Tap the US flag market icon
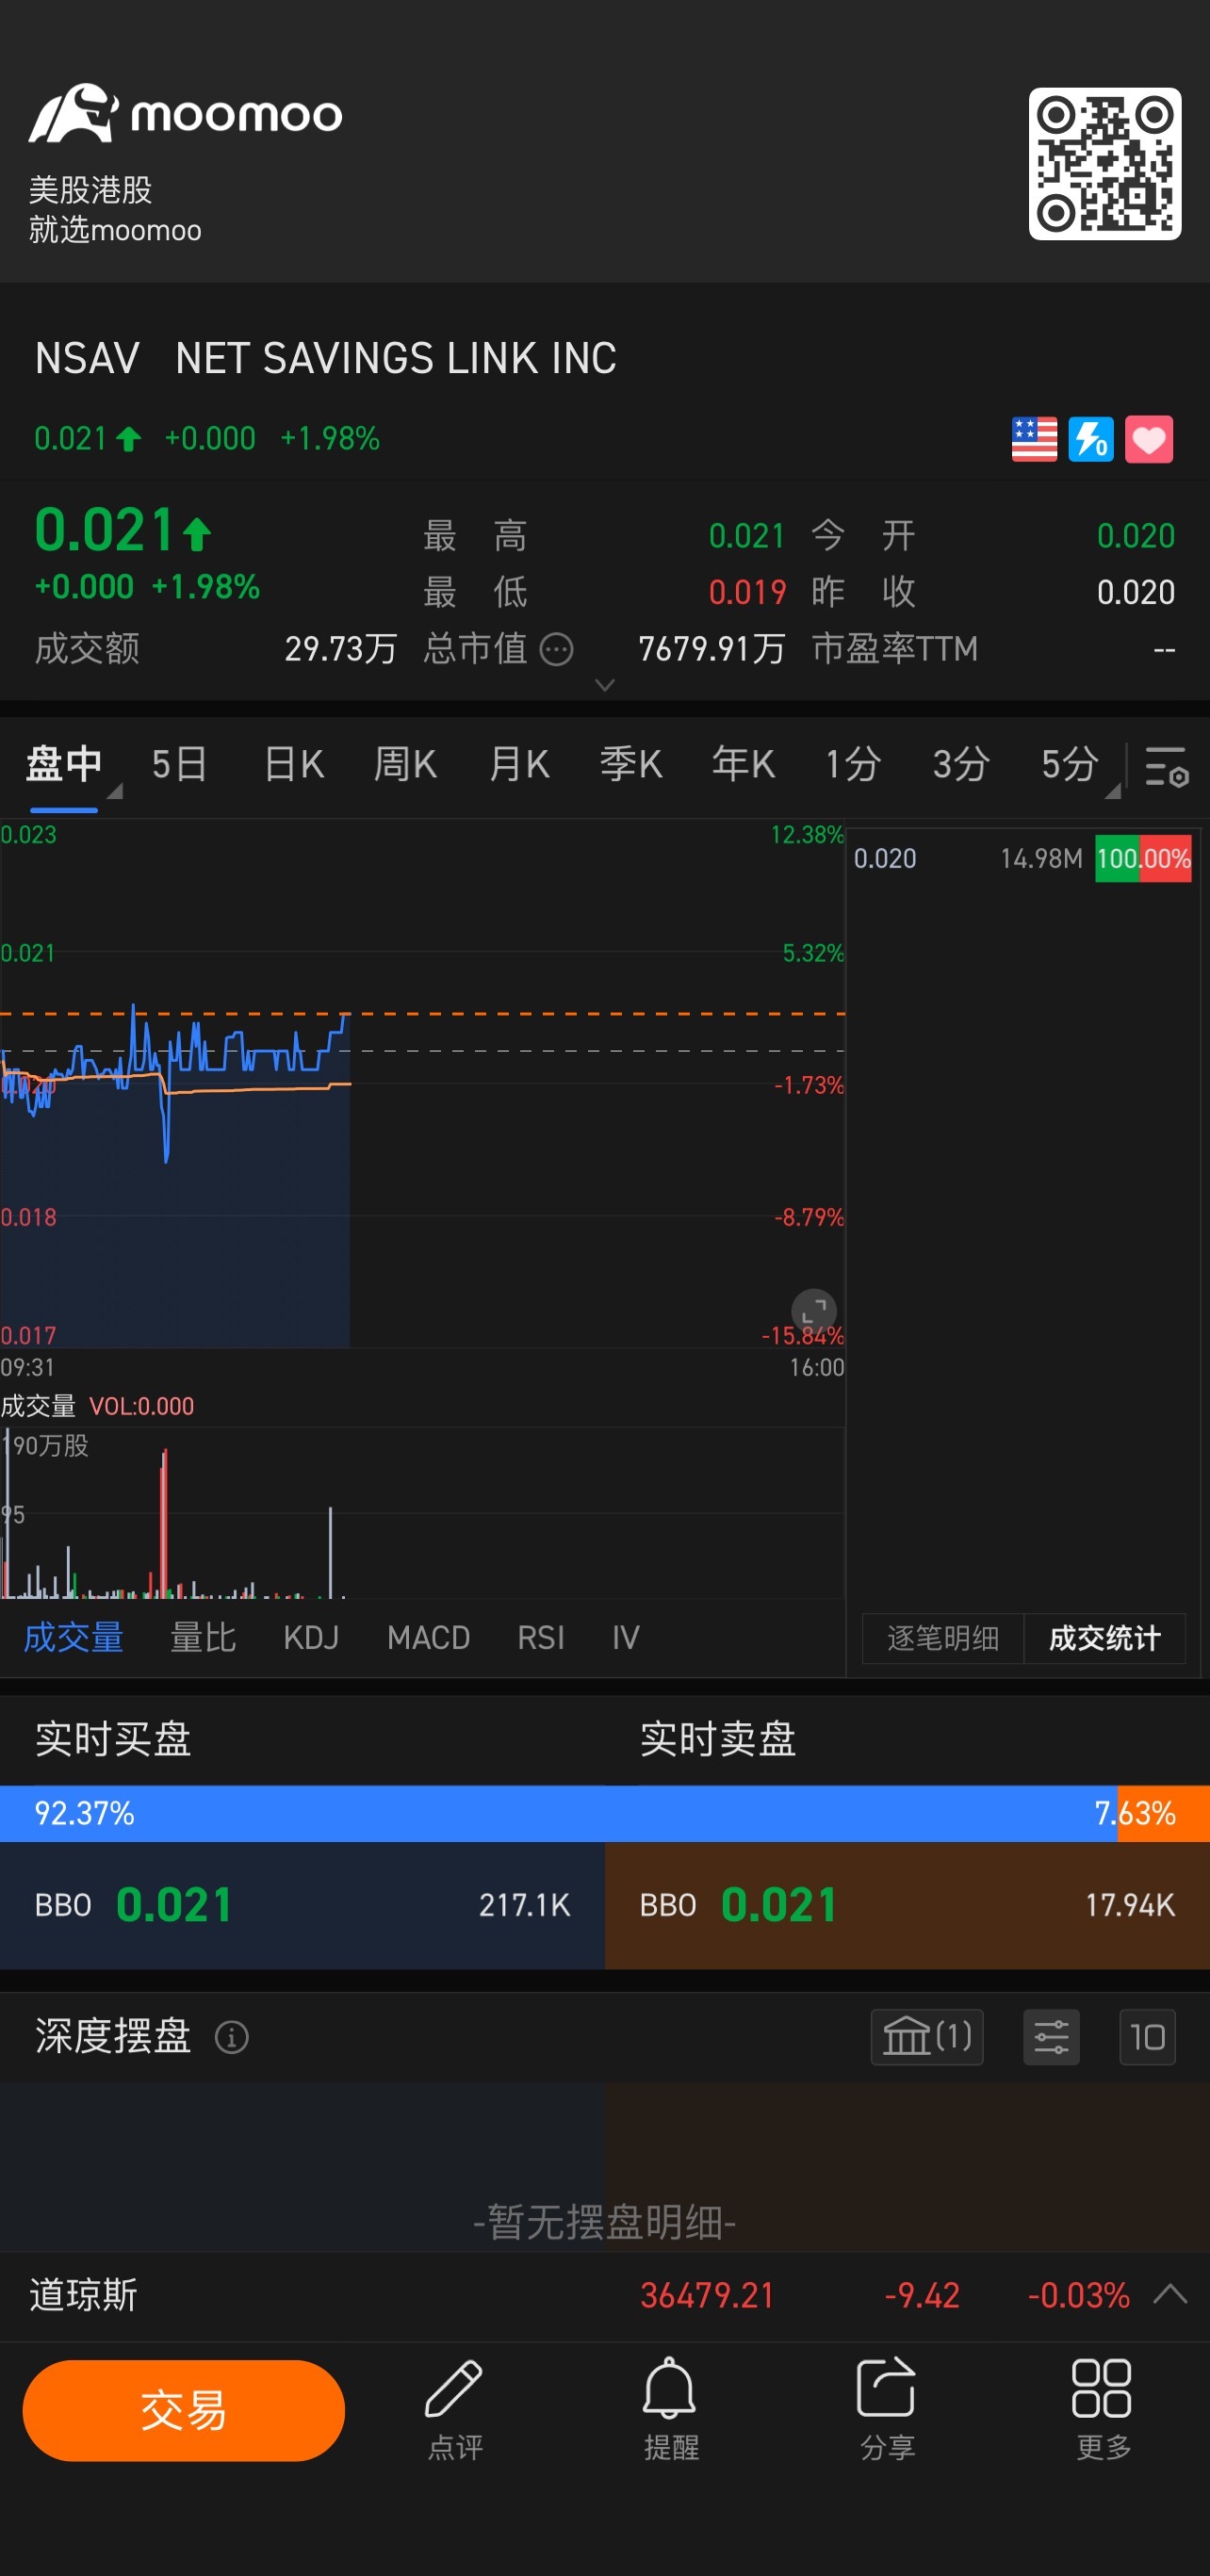The height and width of the screenshot is (2576, 1210). tap(1034, 439)
